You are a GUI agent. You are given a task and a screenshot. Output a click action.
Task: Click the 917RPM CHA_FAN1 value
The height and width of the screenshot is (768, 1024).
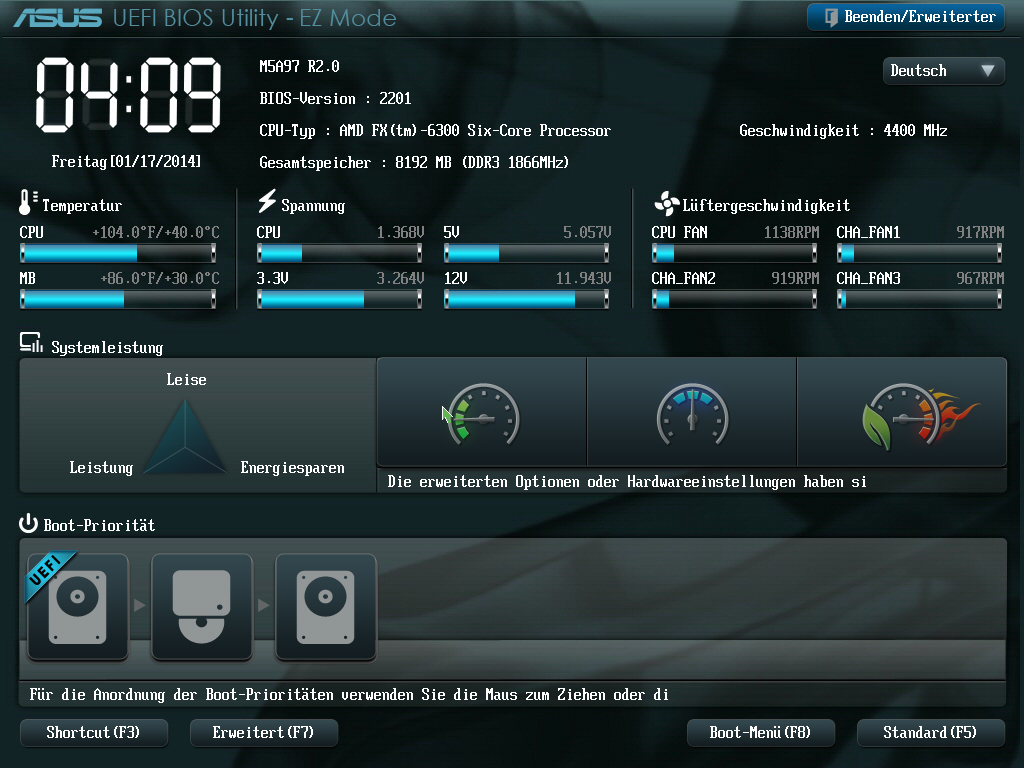click(x=980, y=232)
